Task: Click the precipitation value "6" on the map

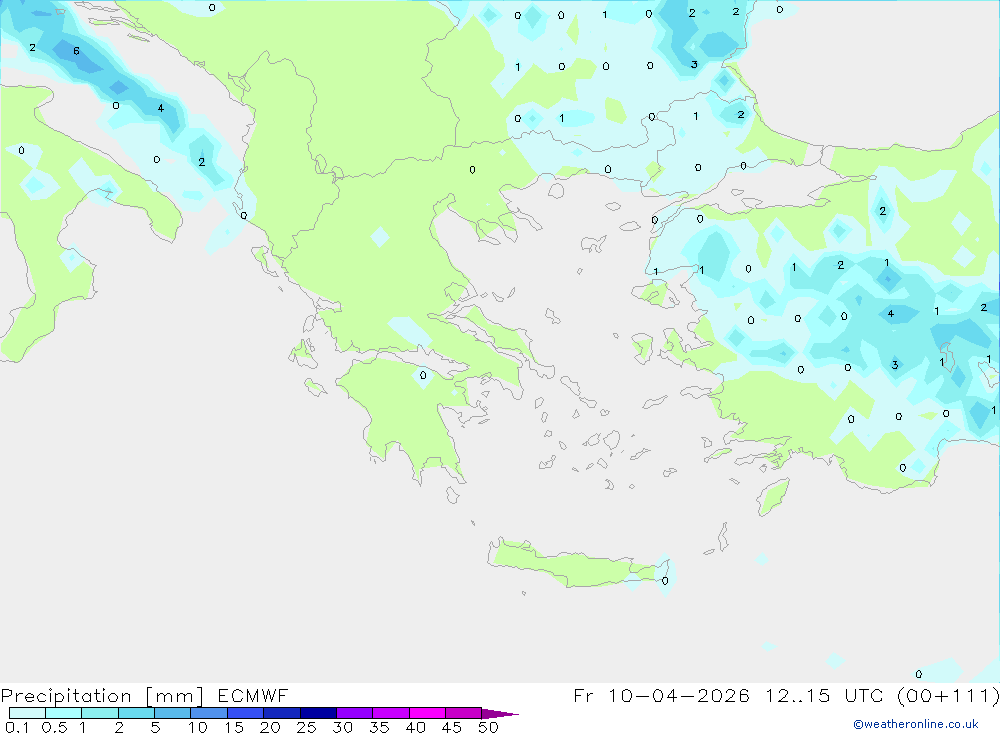Action: point(77,51)
